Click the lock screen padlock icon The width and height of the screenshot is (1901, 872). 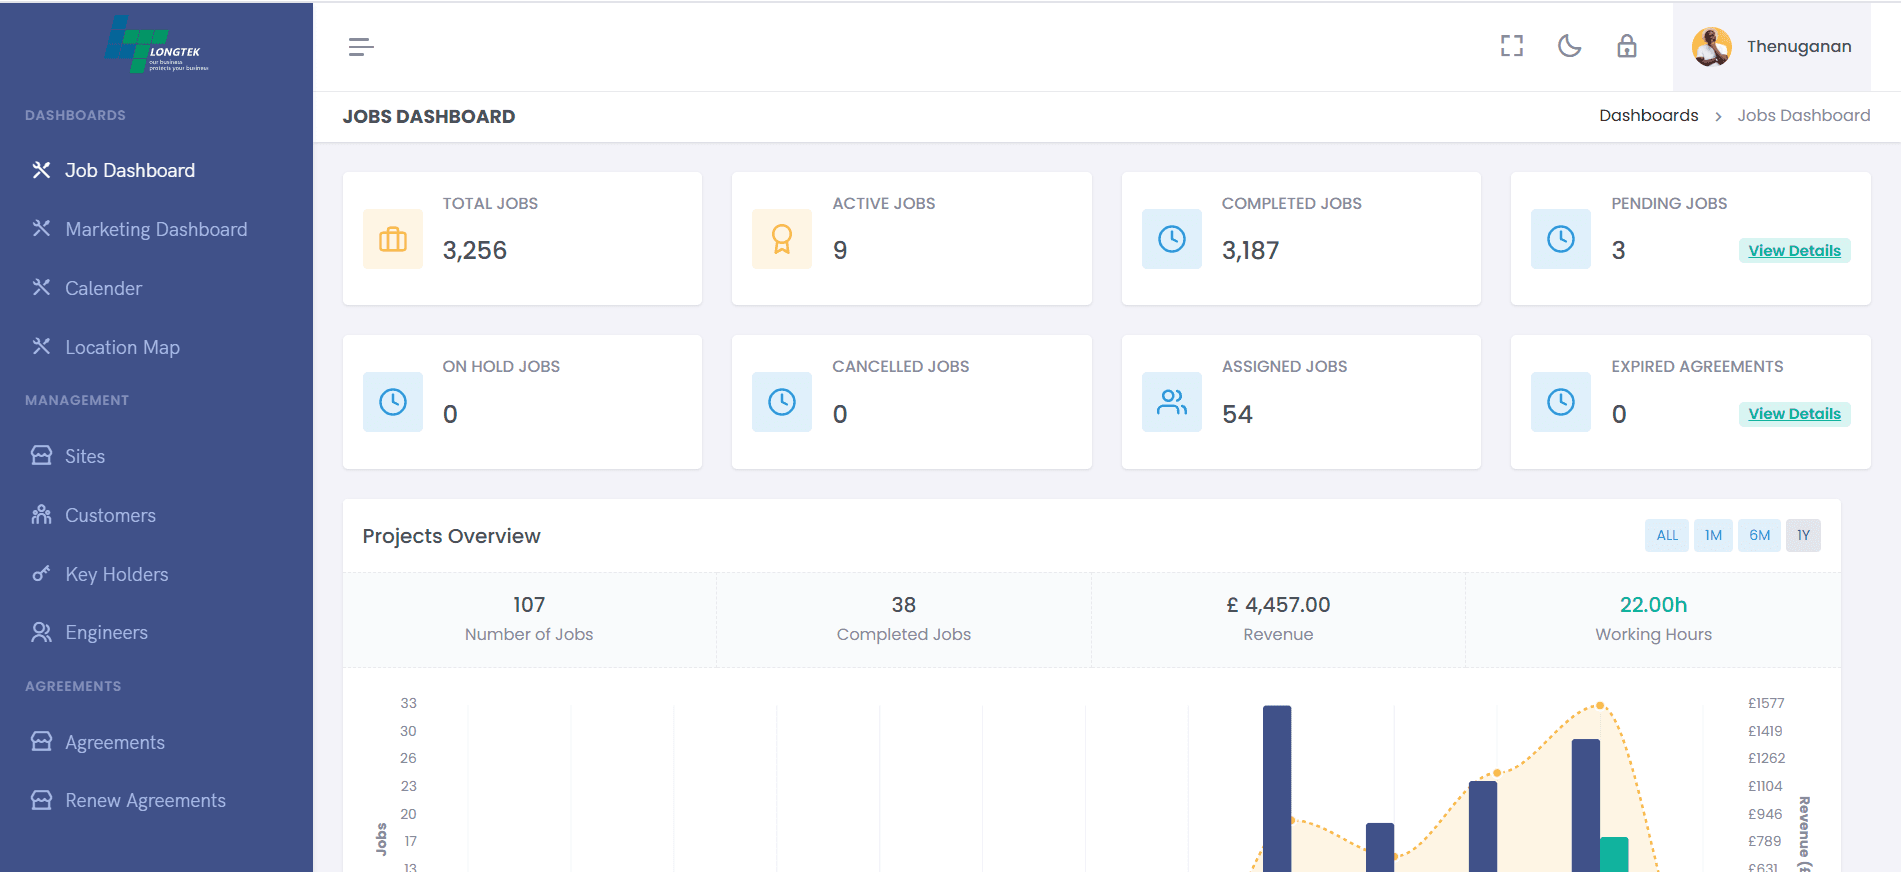1627,46
